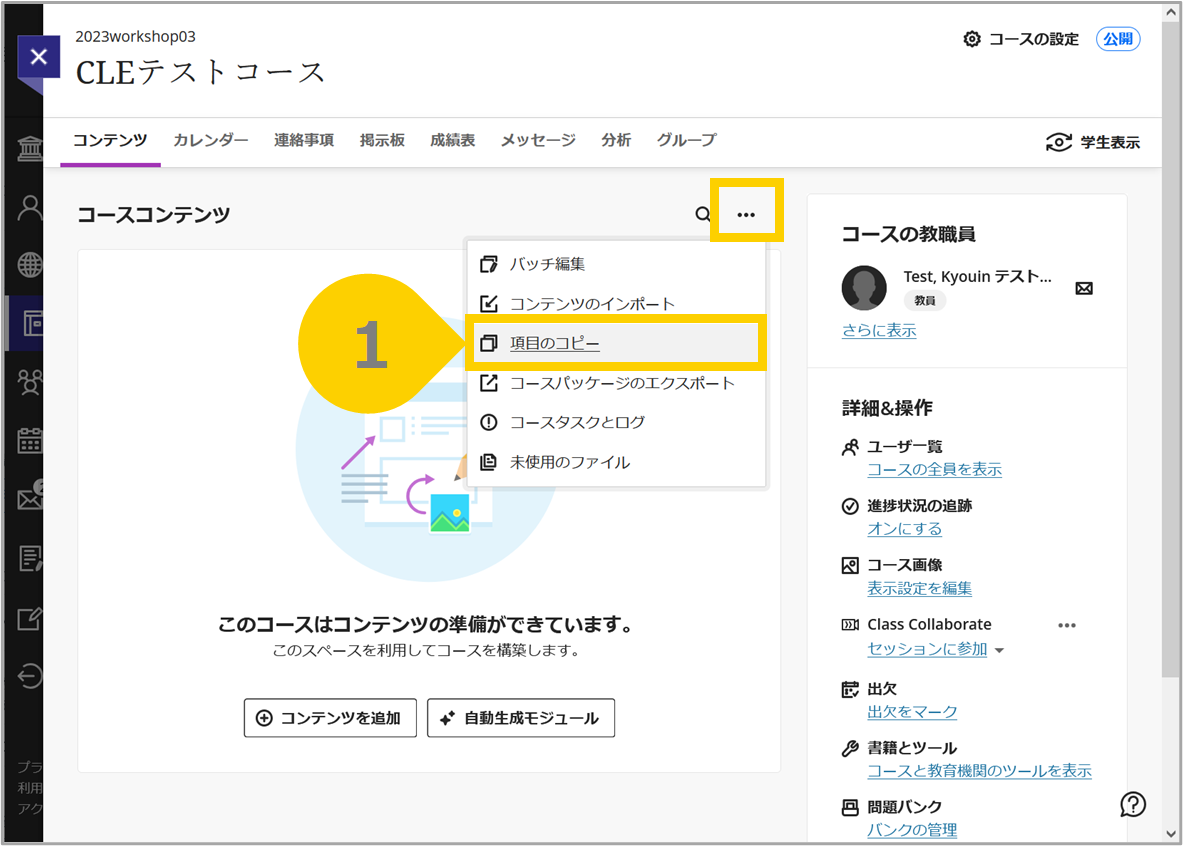The image size is (1183, 846).
Task: Open the tools pencil sidebar icon
Action: click(x=30, y=619)
